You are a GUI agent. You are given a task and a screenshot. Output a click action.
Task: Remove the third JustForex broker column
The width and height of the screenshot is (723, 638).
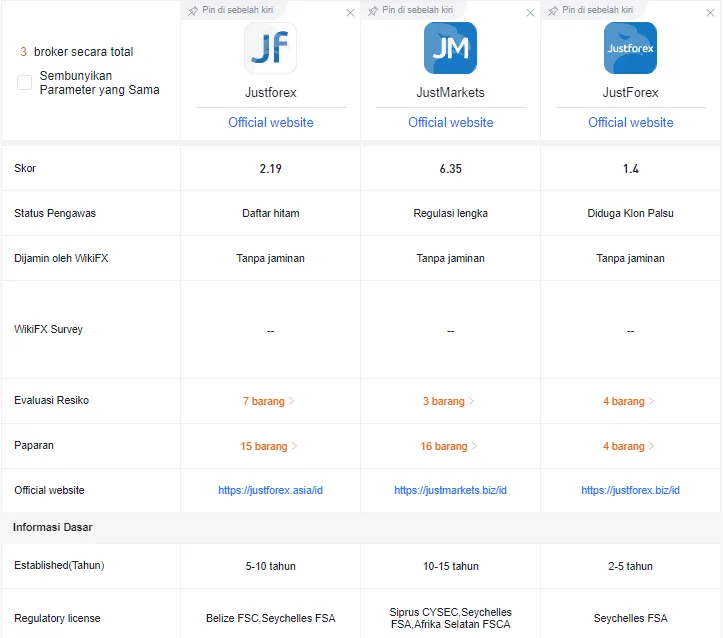[710, 13]
